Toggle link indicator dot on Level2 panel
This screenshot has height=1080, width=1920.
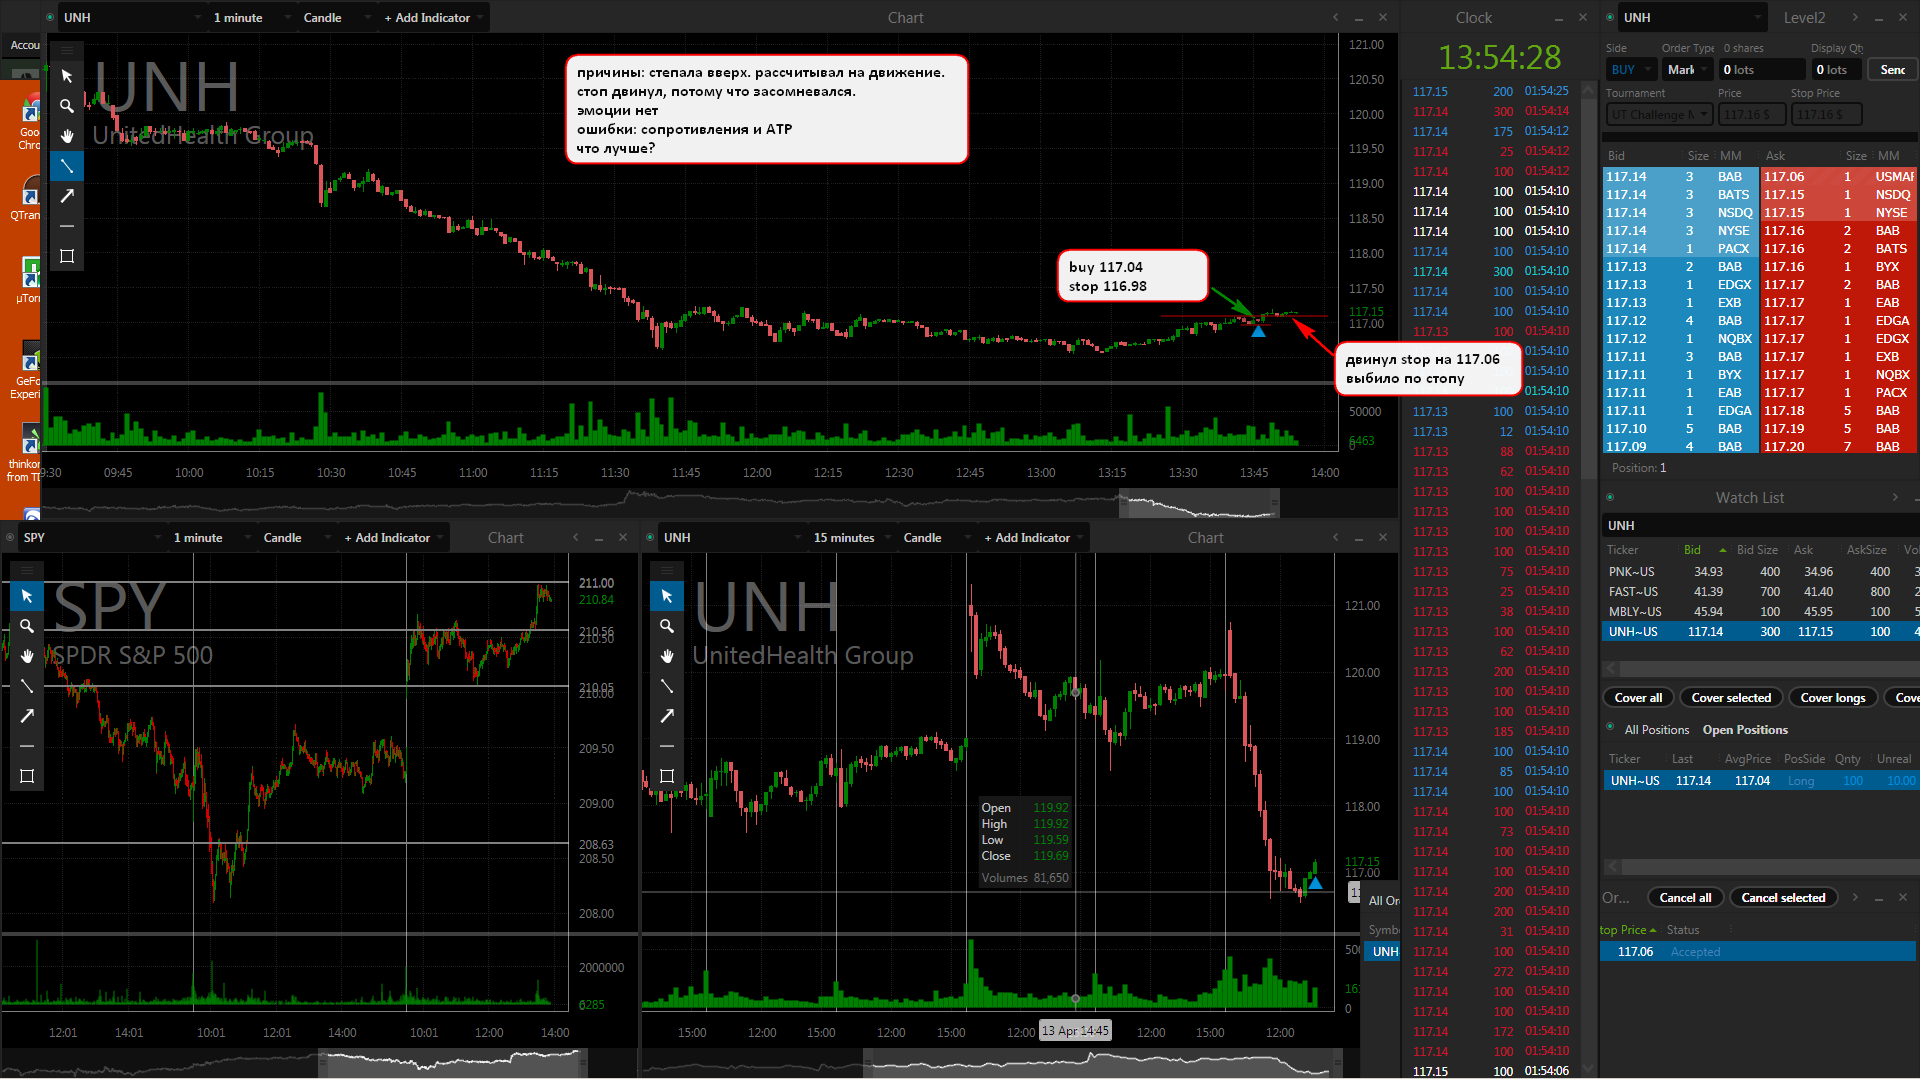click(1610, 17)
